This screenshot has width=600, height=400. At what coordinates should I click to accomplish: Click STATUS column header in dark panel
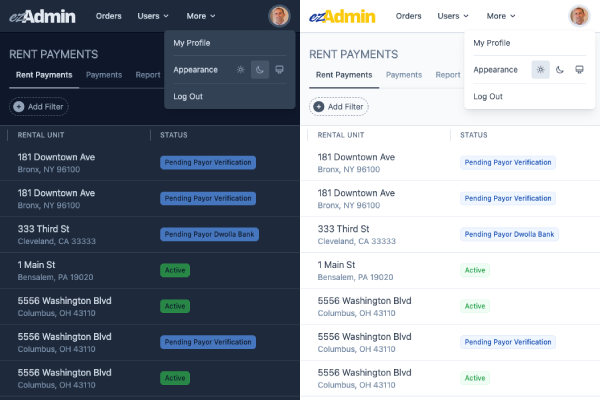(x=174, y=135)
